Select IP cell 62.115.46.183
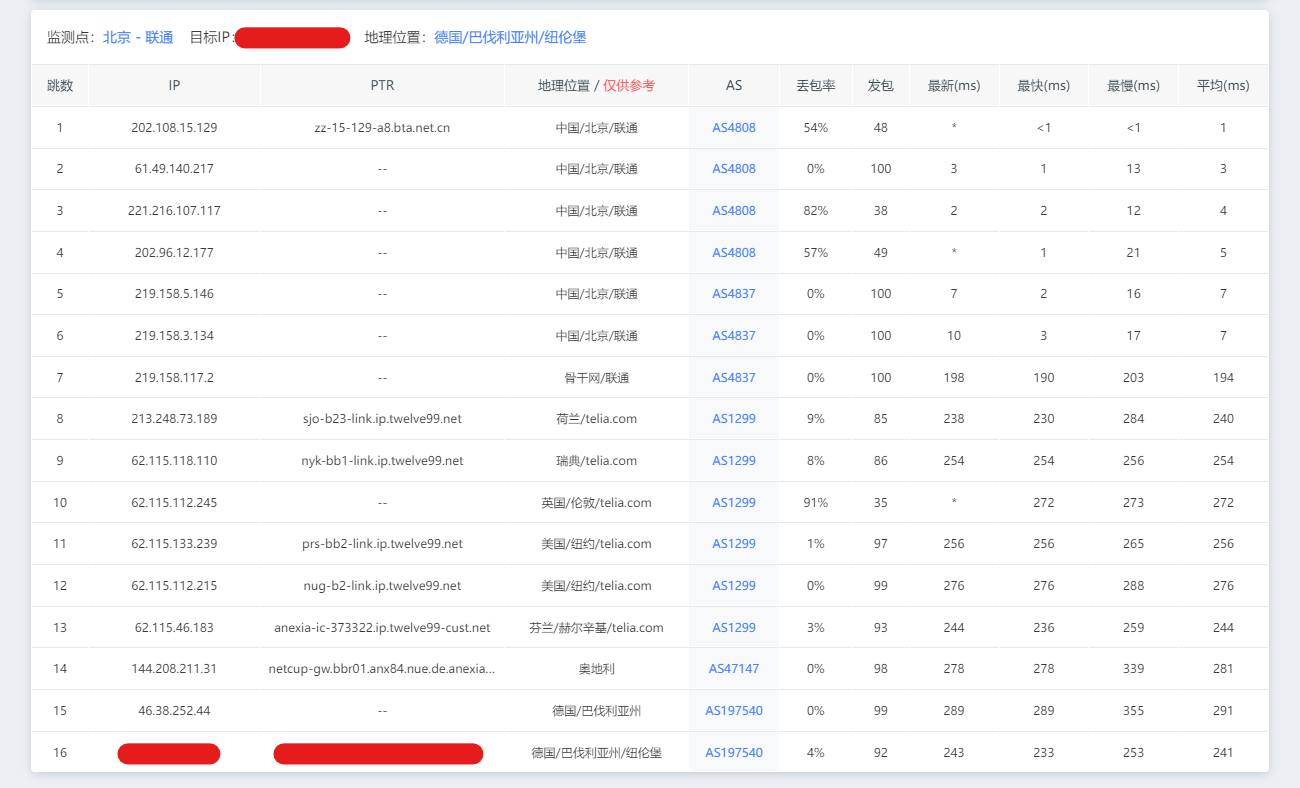The height and width of the screenshot is (788, 1300). [x=174, y=628]
